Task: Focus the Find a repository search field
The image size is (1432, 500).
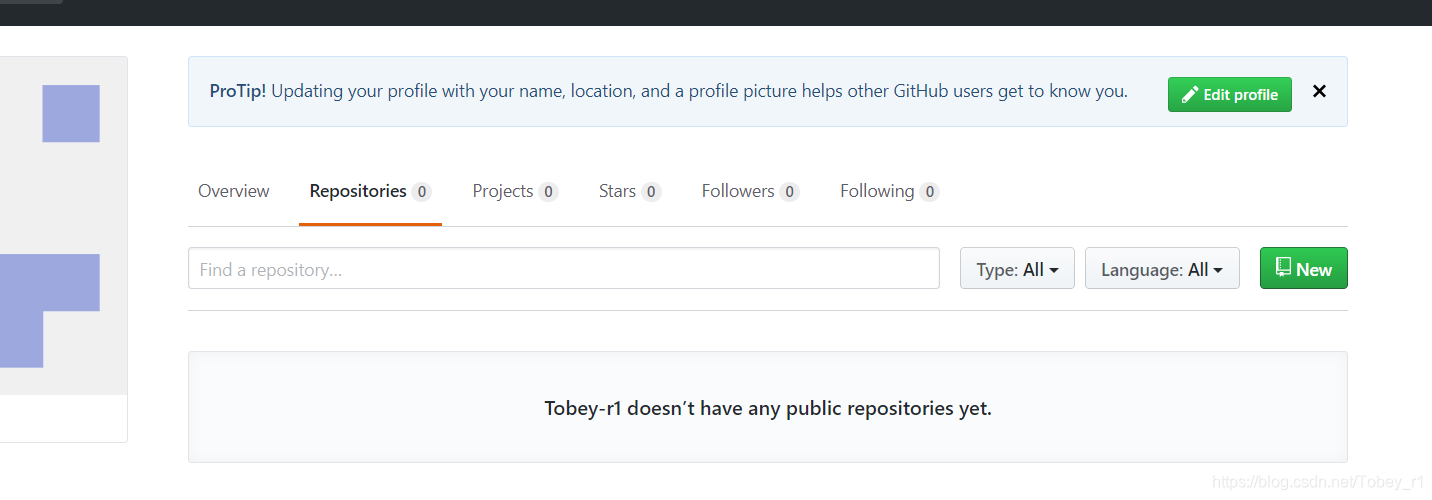Action: (564, 269)
